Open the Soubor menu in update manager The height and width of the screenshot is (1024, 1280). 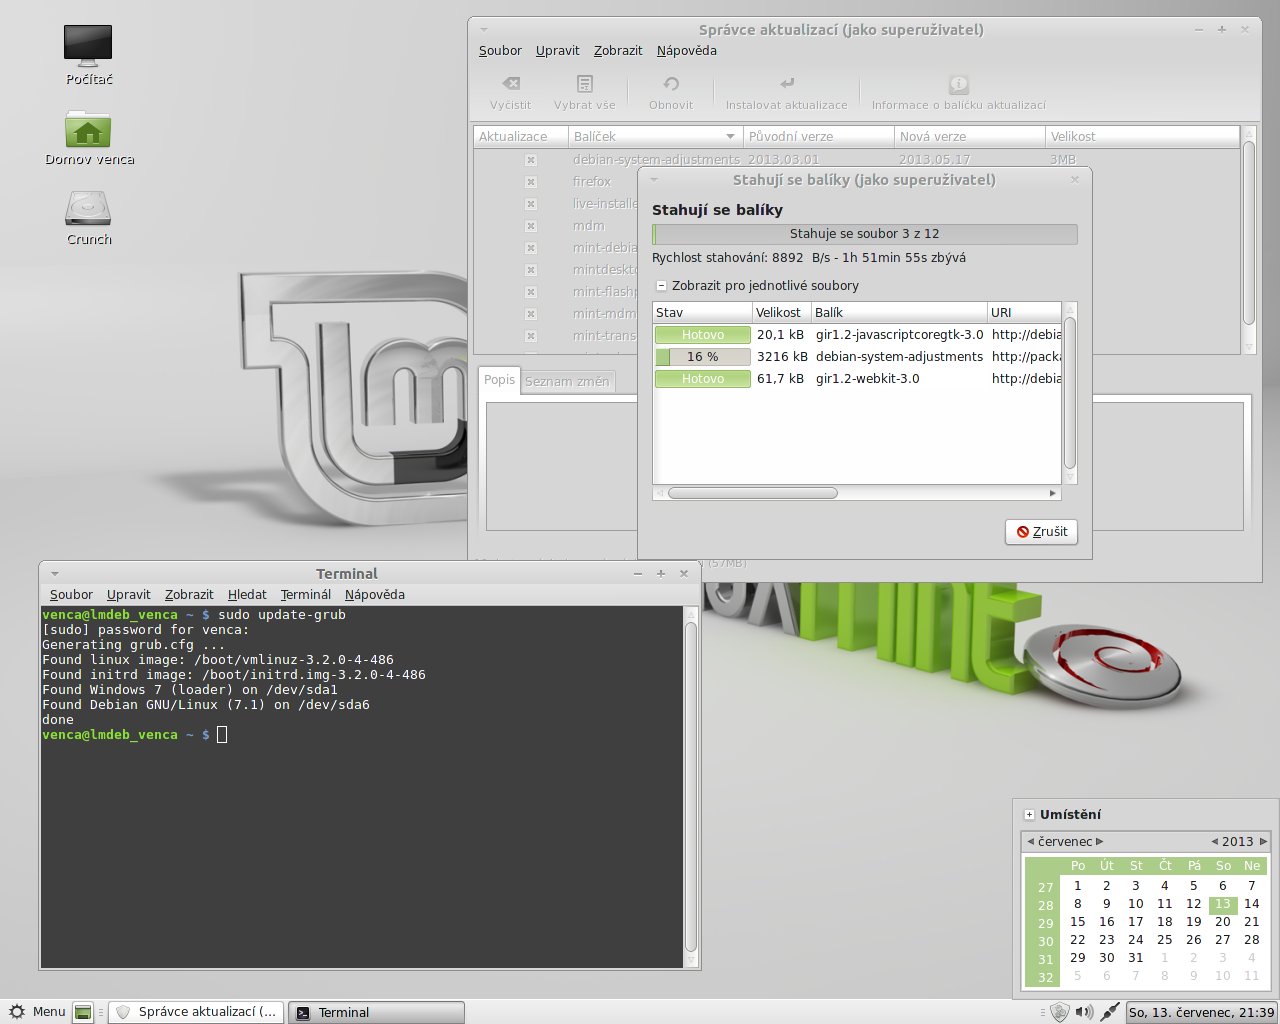pos(500,50)
